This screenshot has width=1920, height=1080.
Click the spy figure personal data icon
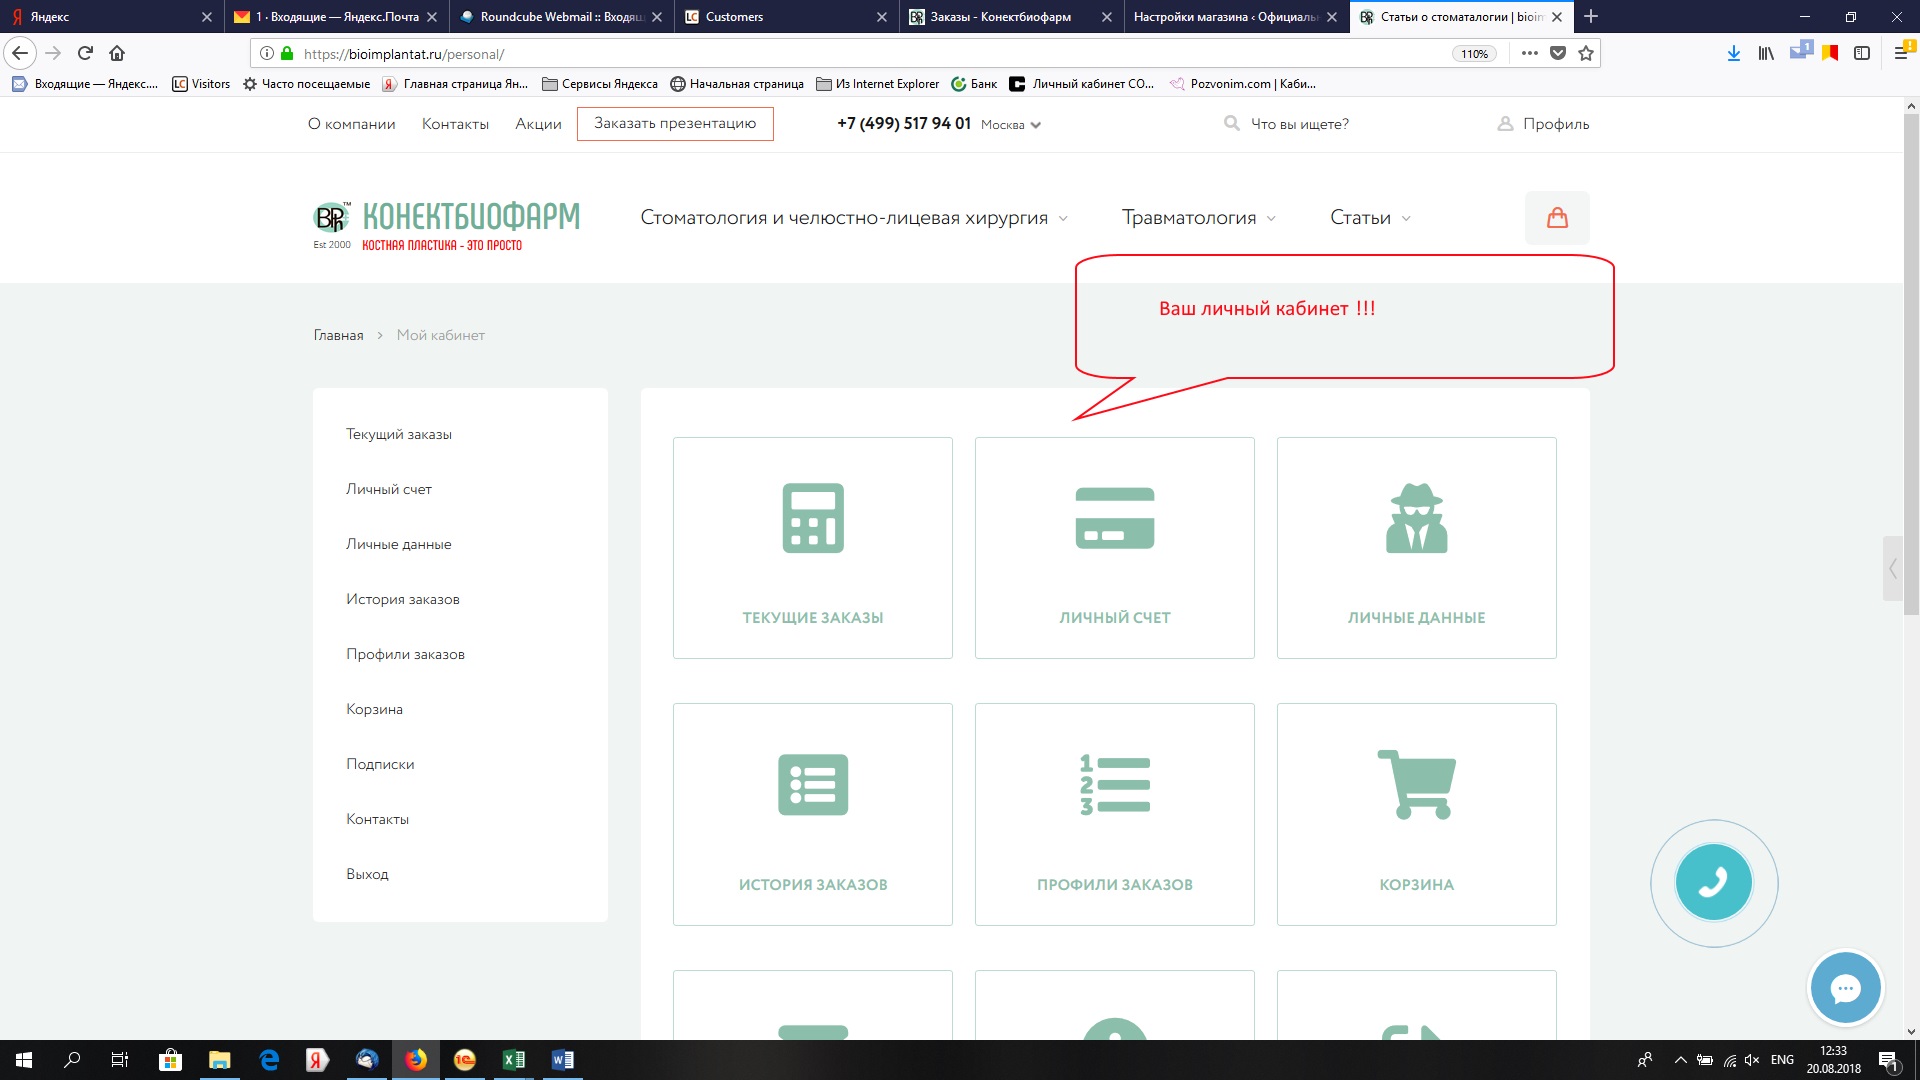1416,518
